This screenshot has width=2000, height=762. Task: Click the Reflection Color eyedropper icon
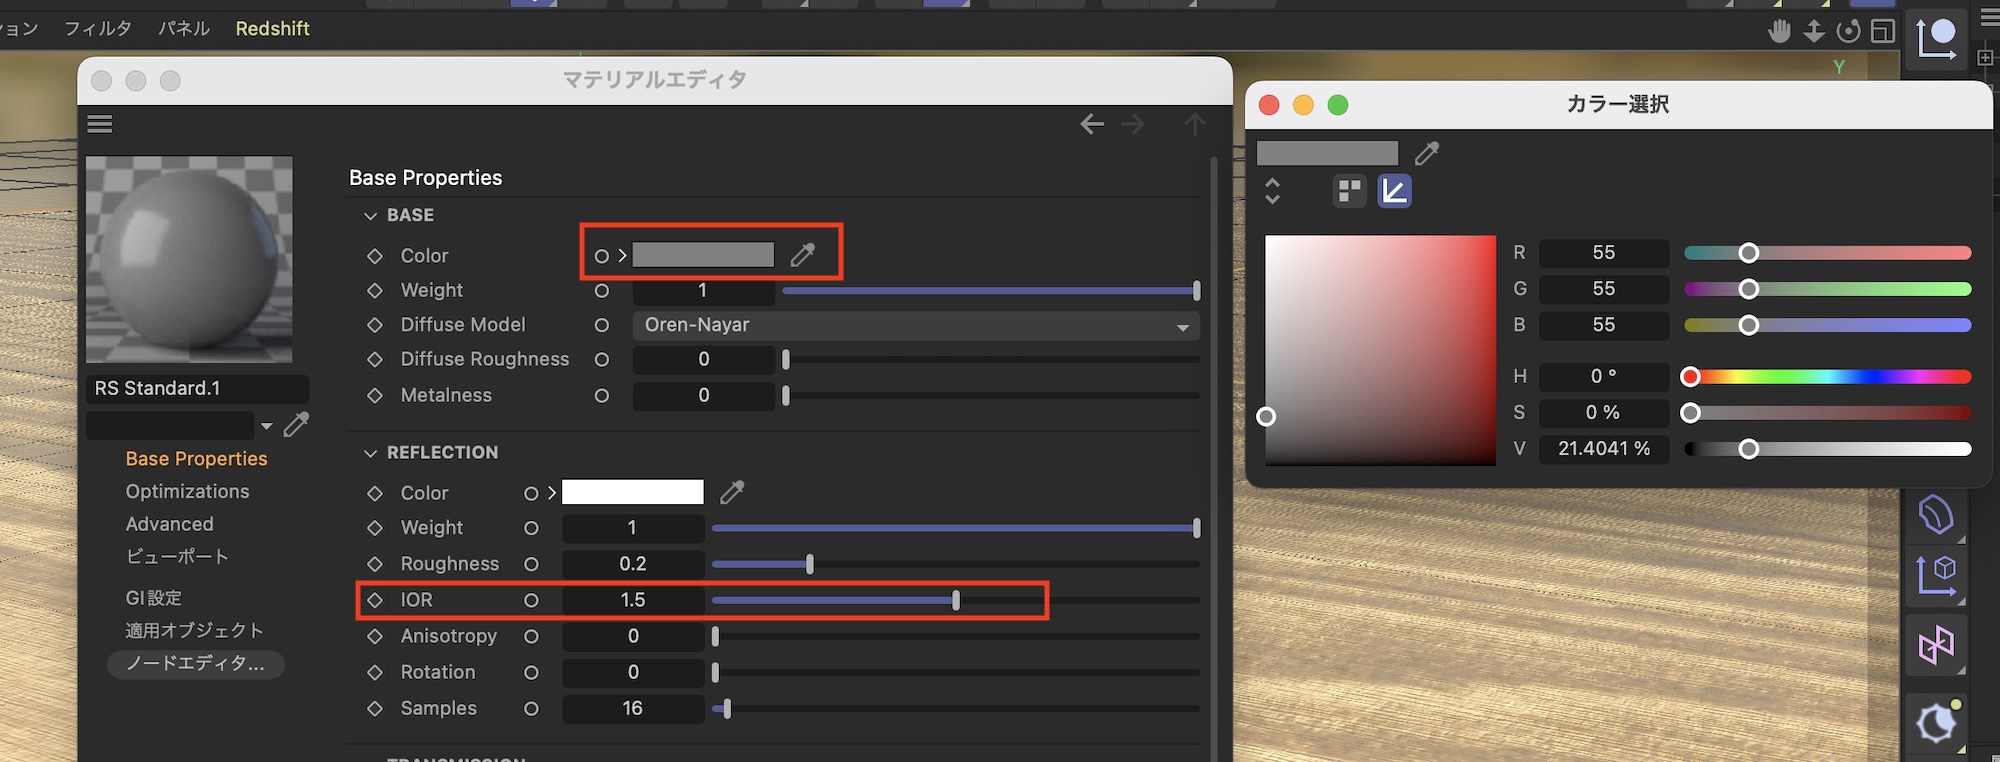pyautogui.click(x=732, y=492)
